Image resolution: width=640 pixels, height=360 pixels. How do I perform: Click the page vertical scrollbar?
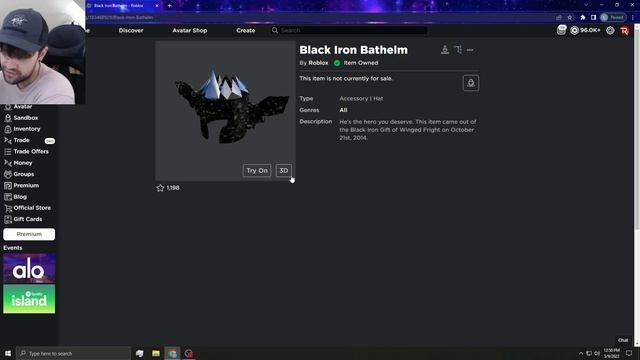pos(637,127)
